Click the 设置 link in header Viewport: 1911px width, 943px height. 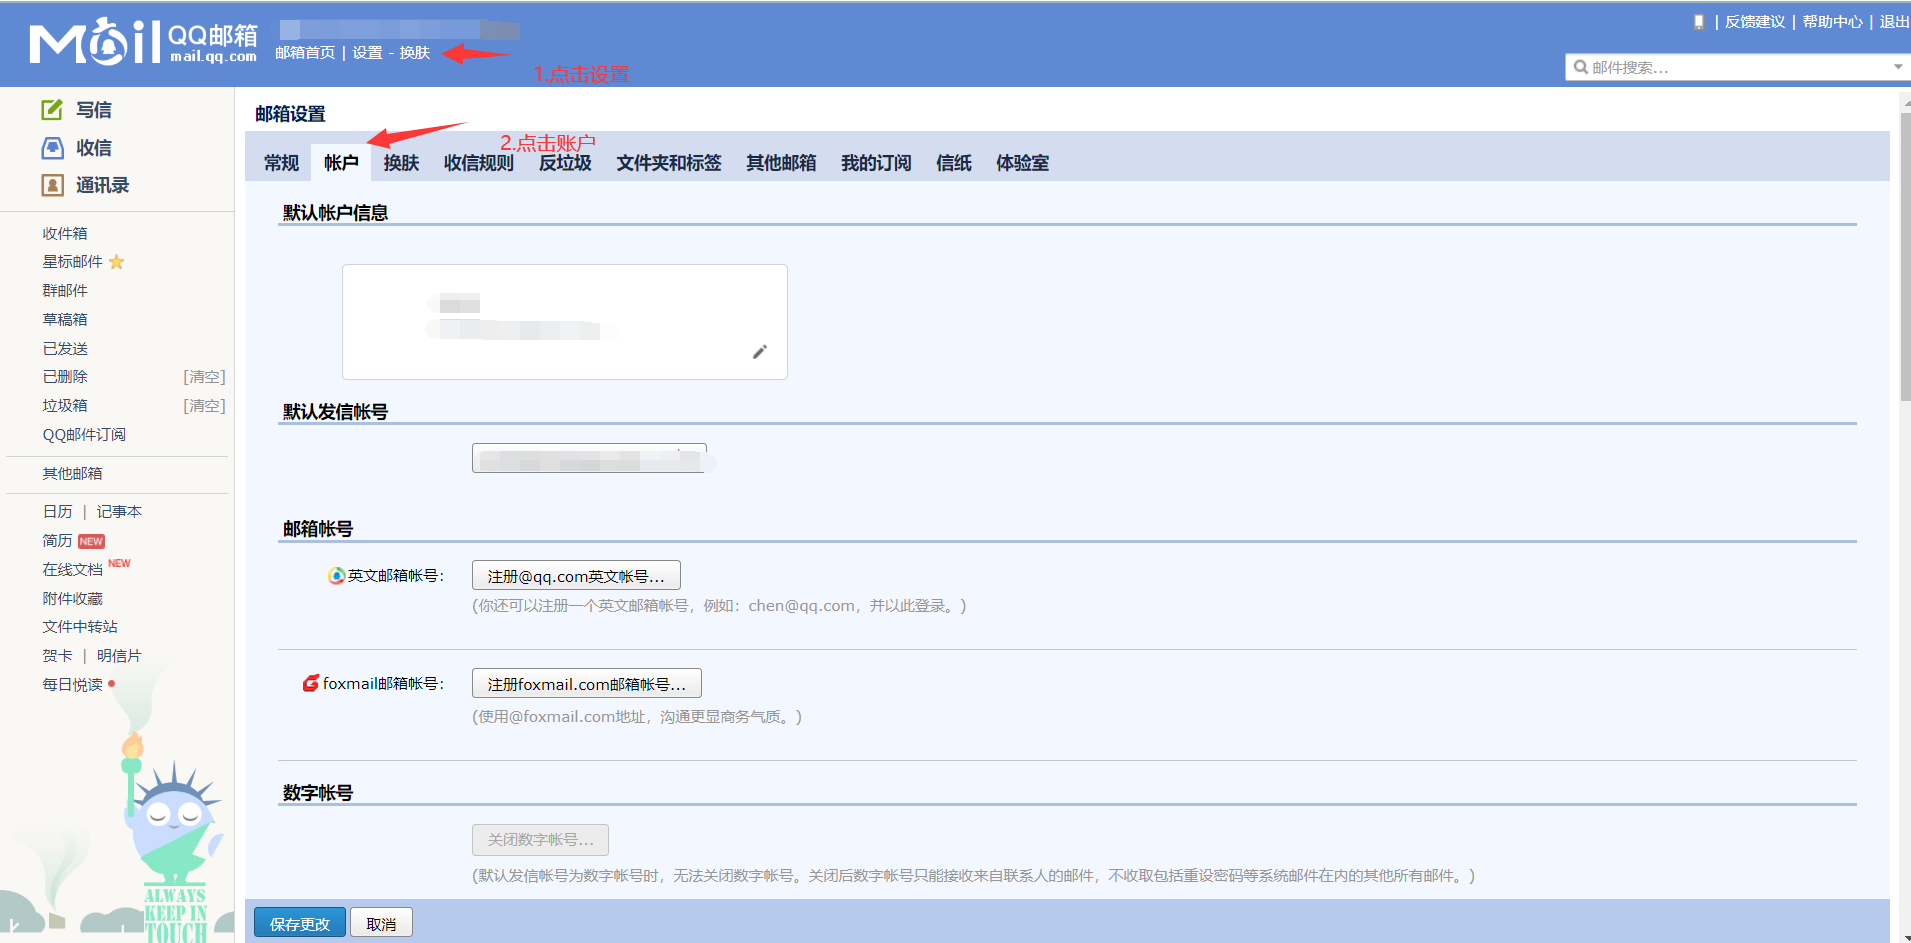[x=367, y=53]
